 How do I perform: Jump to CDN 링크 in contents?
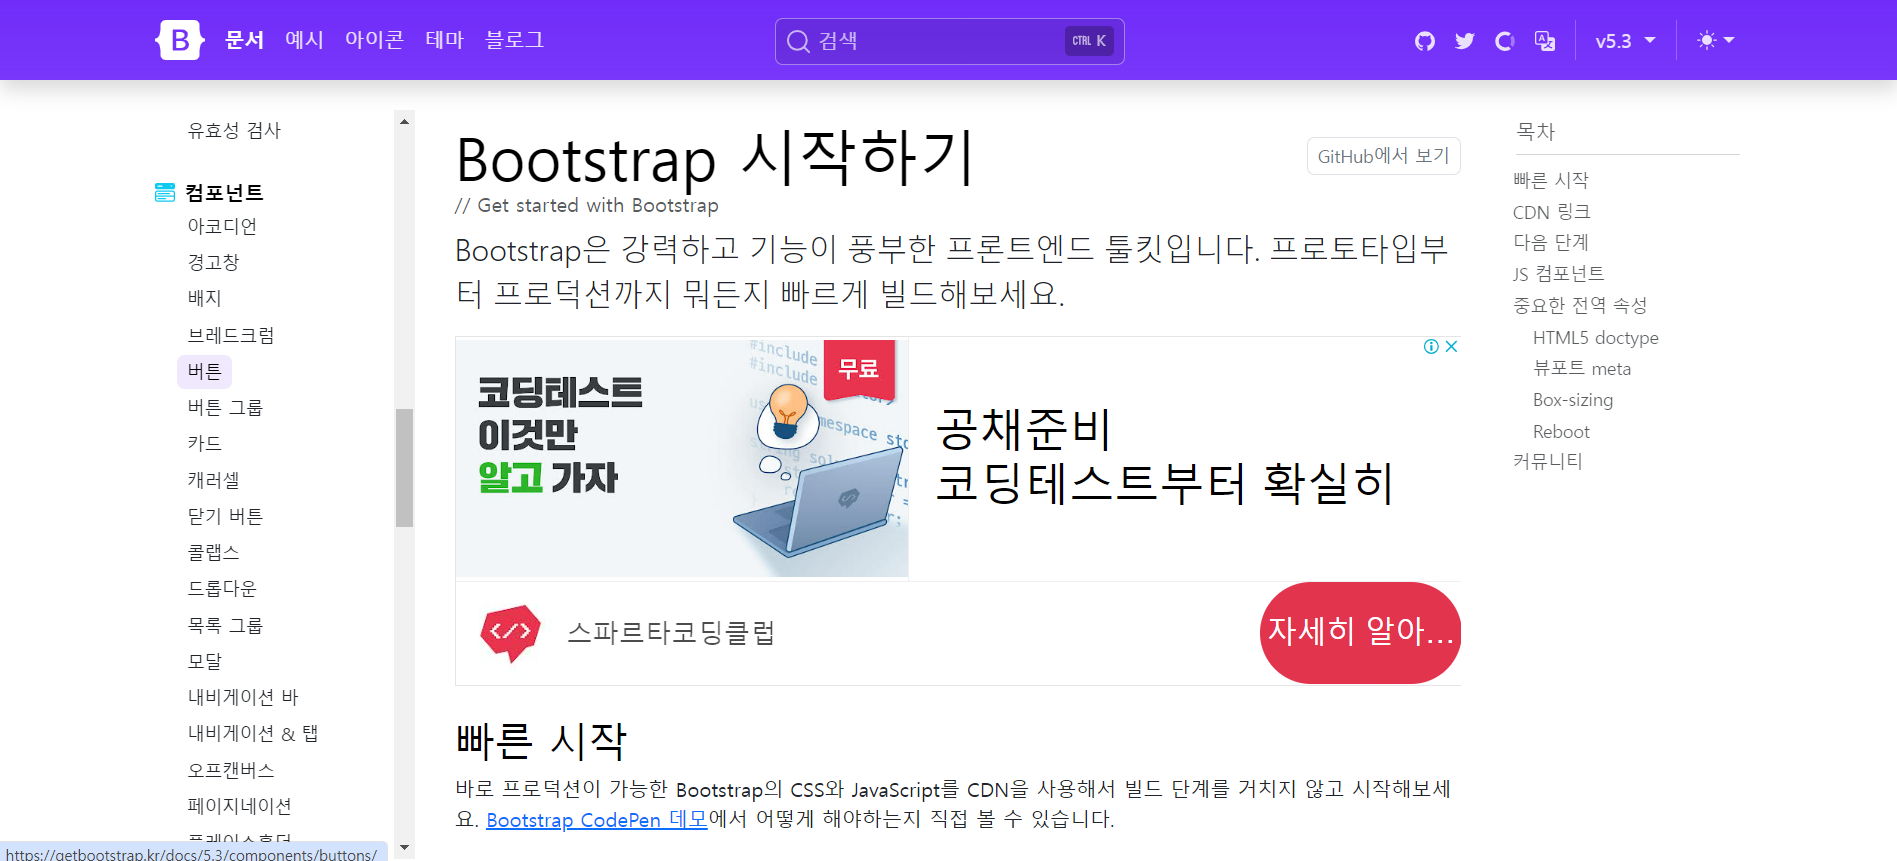1551,212
